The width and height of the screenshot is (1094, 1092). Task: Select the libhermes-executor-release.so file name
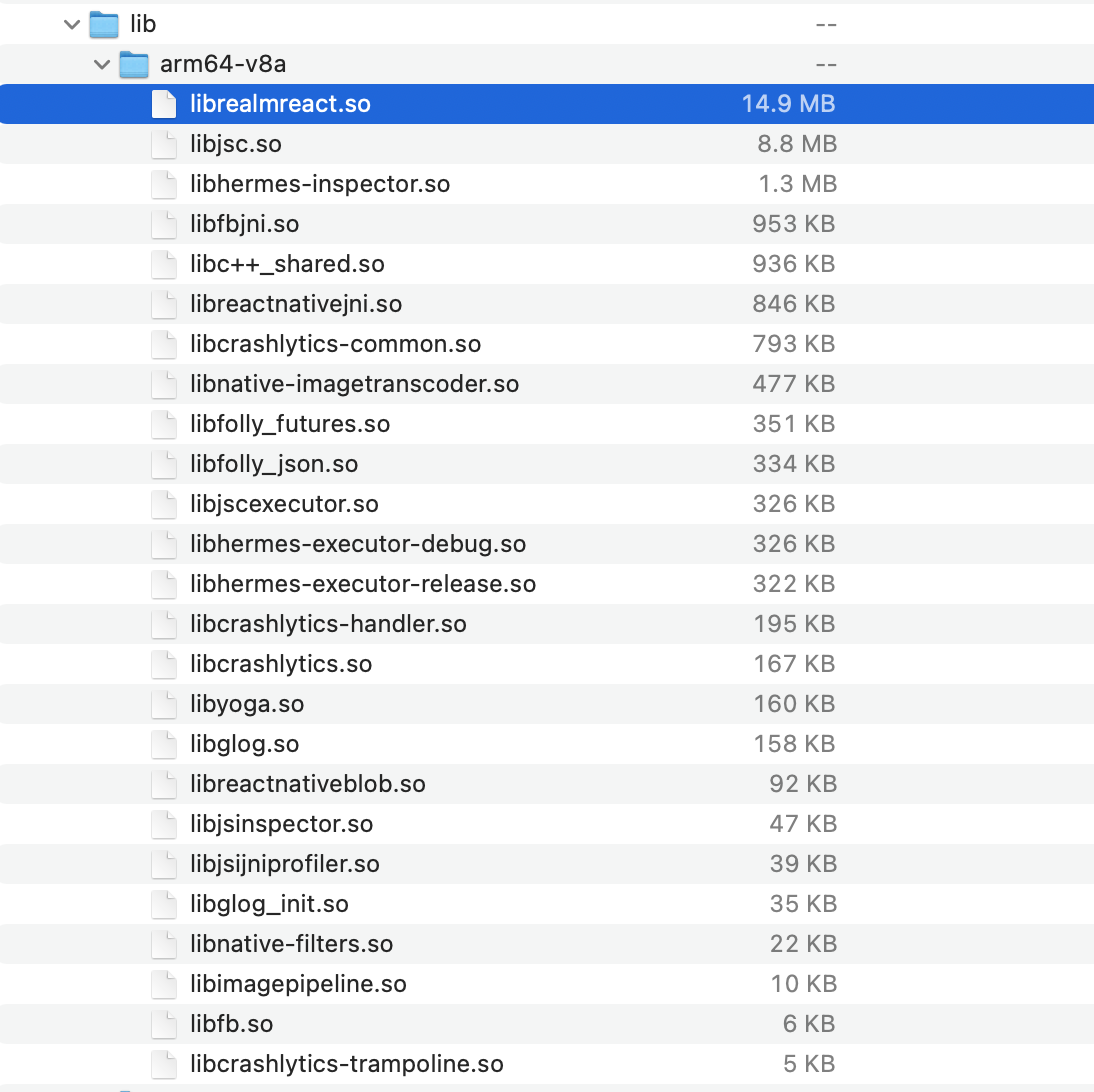[x=364, y=584]
